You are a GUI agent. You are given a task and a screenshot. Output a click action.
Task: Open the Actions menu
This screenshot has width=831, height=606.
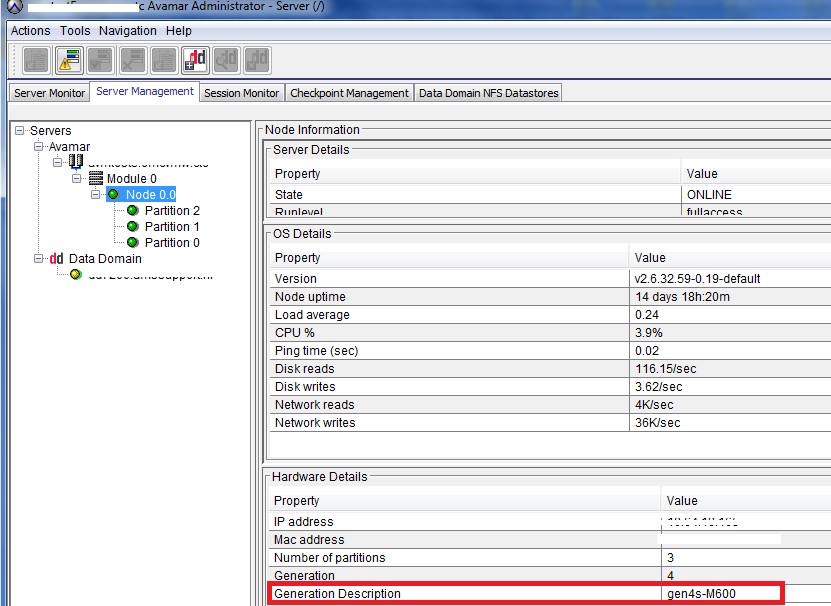coord(30,31)
